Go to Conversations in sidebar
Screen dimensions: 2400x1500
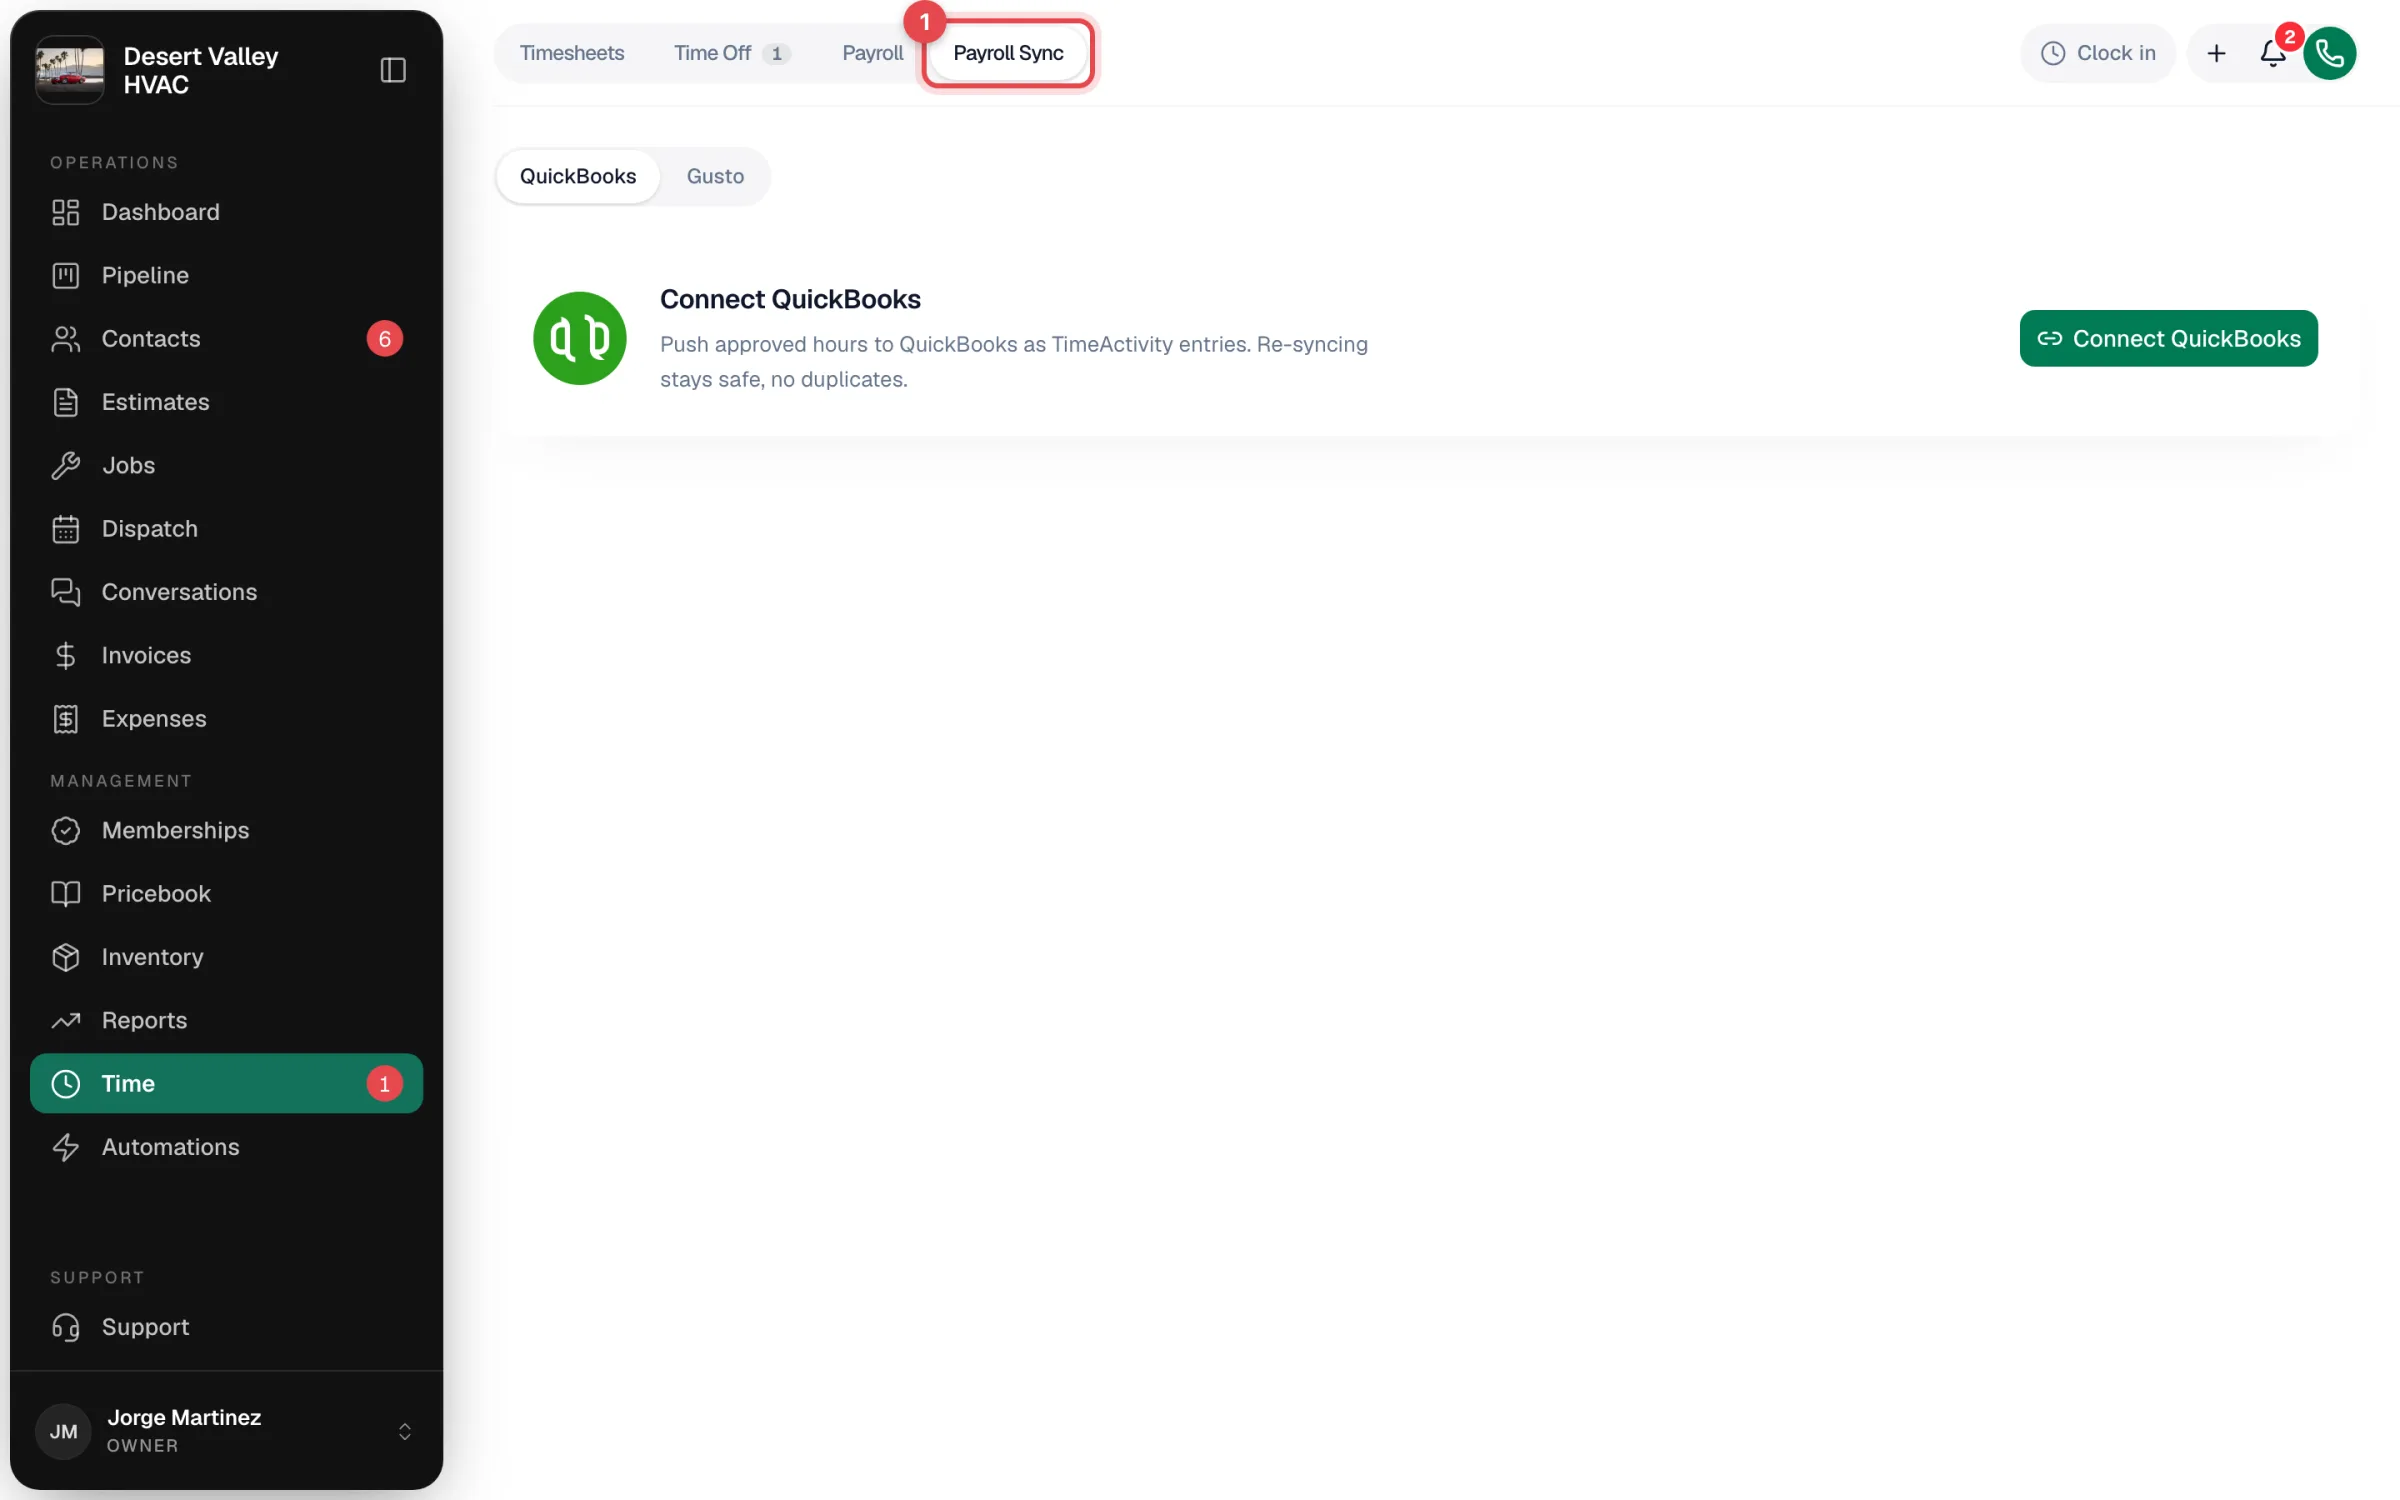point(226,592)
